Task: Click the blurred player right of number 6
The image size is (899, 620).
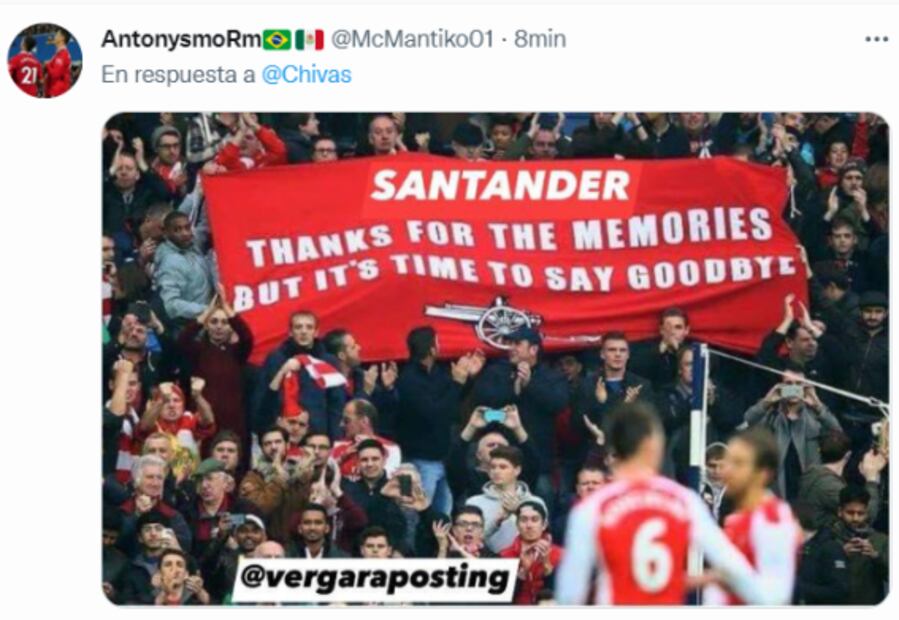Action: [x=757, y=516]
